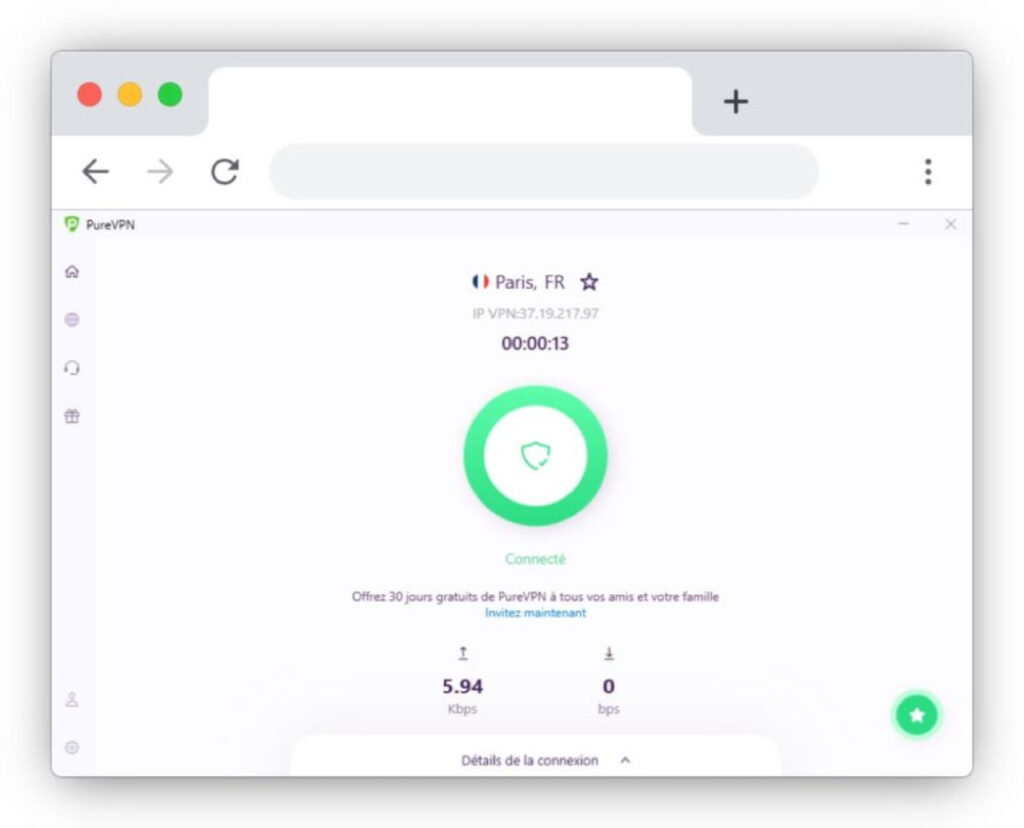1024x828 pixels.
Task: Click the Connecté status text
Action: (x=536, y=559)
